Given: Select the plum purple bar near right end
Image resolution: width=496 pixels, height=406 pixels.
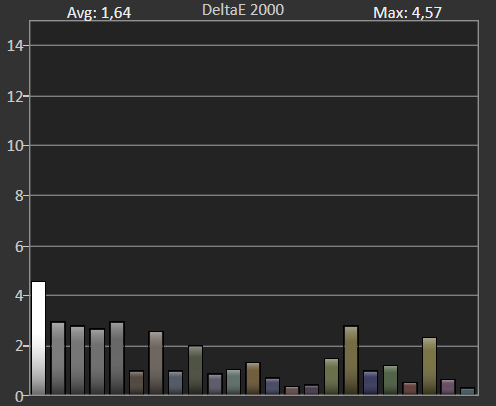Looking at the screenshot, I should coord(448,387).
